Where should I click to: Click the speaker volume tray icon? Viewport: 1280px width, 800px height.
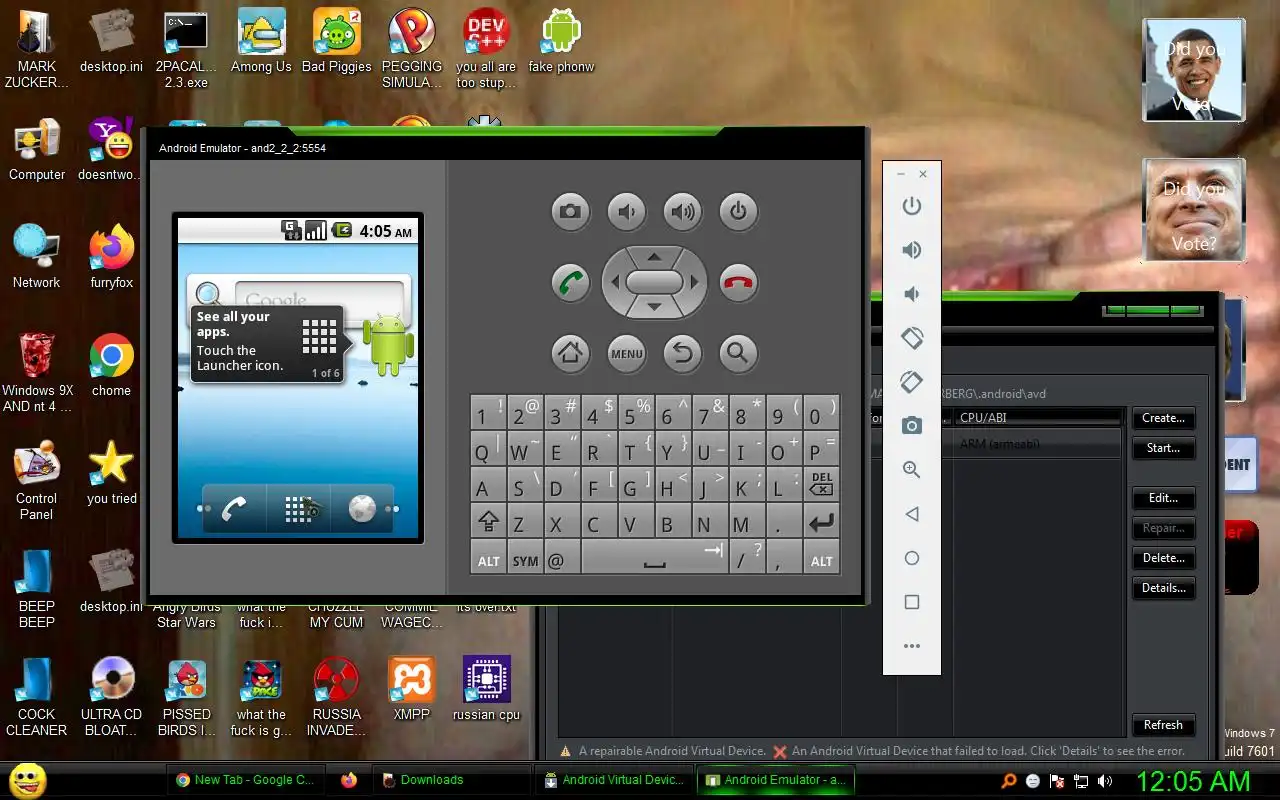(1105, 781)
